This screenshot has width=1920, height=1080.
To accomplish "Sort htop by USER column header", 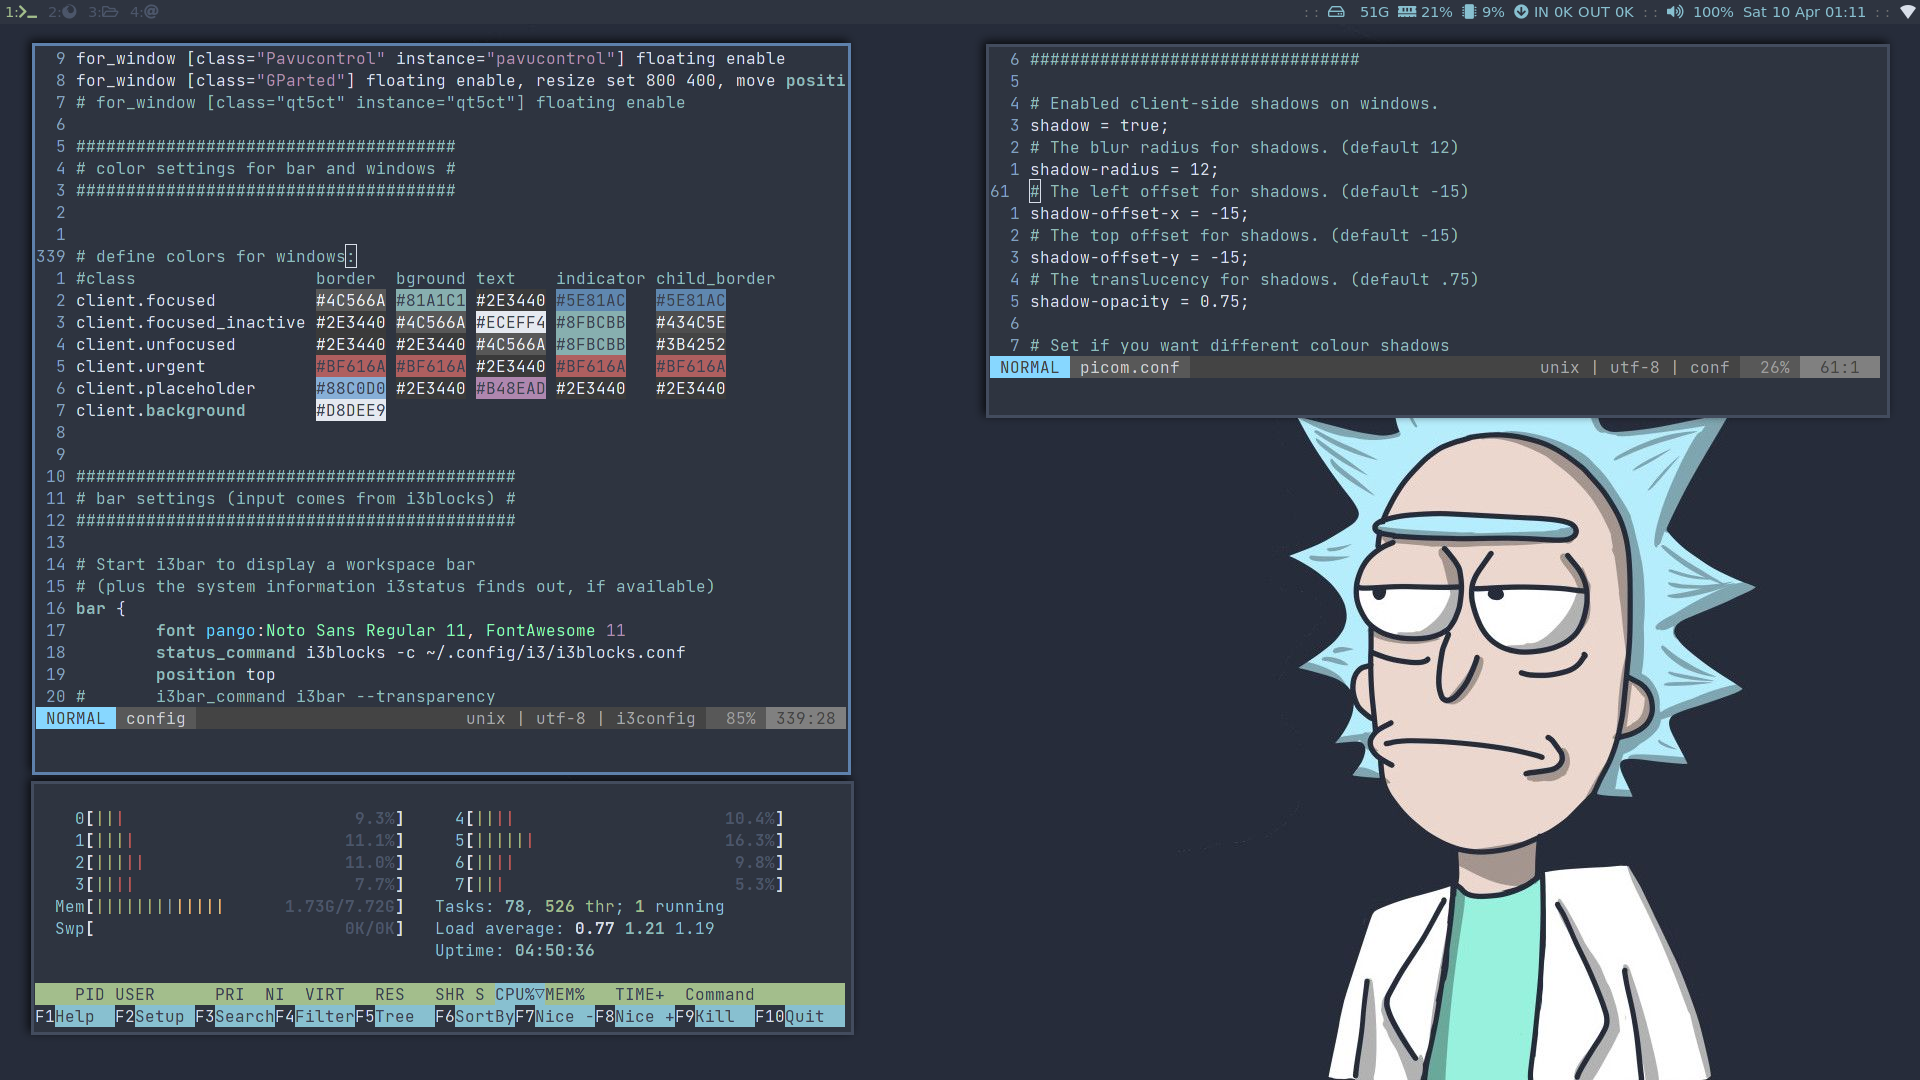I will (135, 995).
